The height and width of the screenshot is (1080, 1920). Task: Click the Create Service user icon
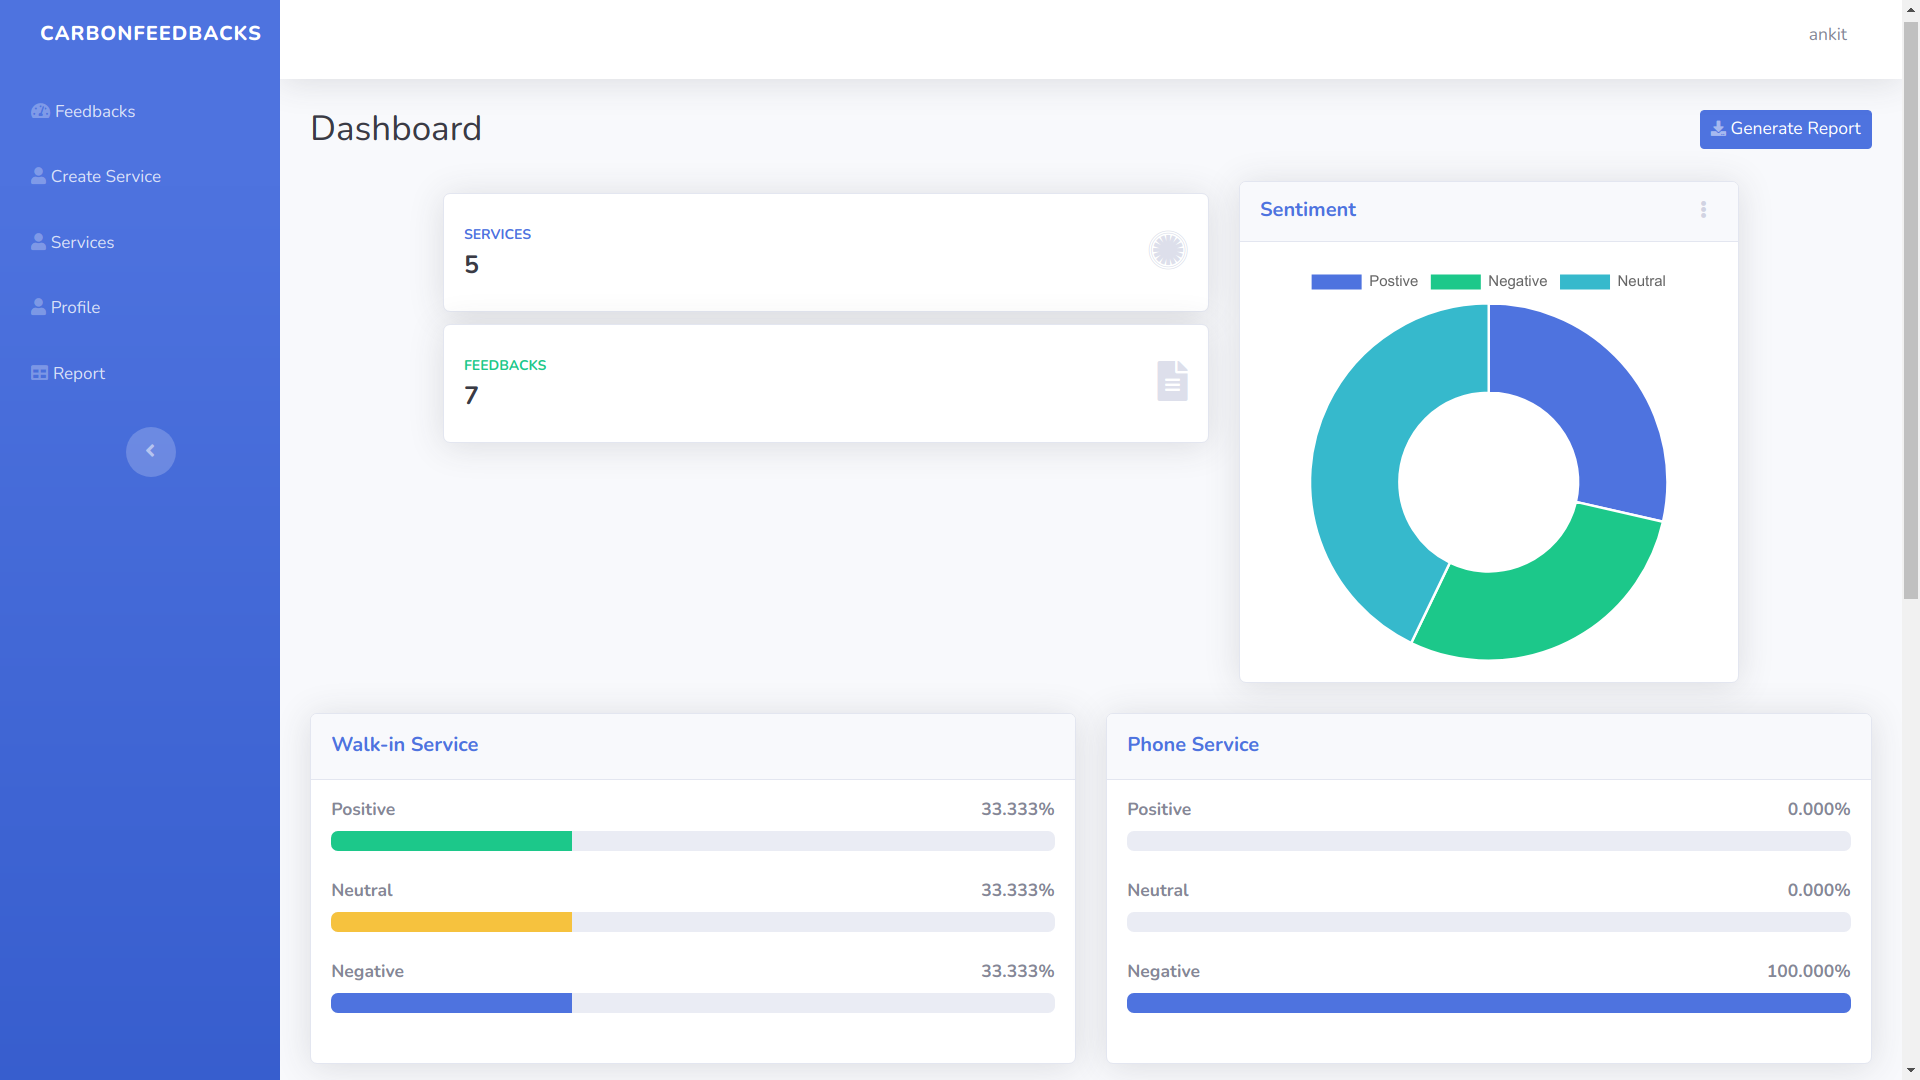38,176
